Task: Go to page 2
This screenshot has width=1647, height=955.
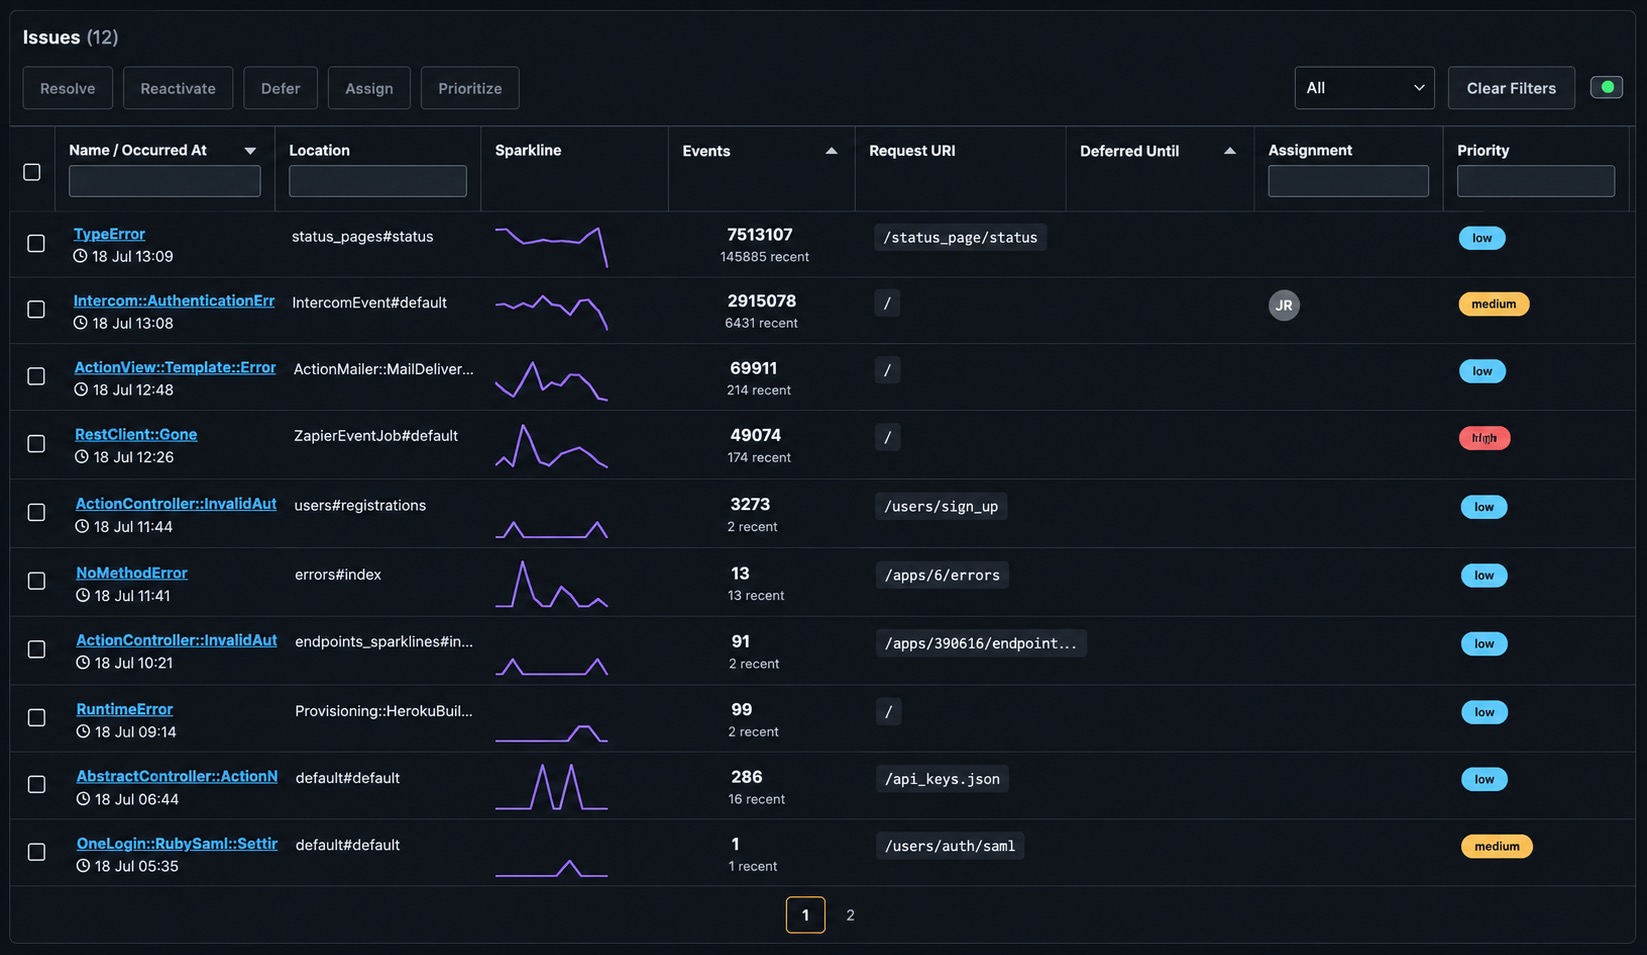Action: [x=850, y=915]
